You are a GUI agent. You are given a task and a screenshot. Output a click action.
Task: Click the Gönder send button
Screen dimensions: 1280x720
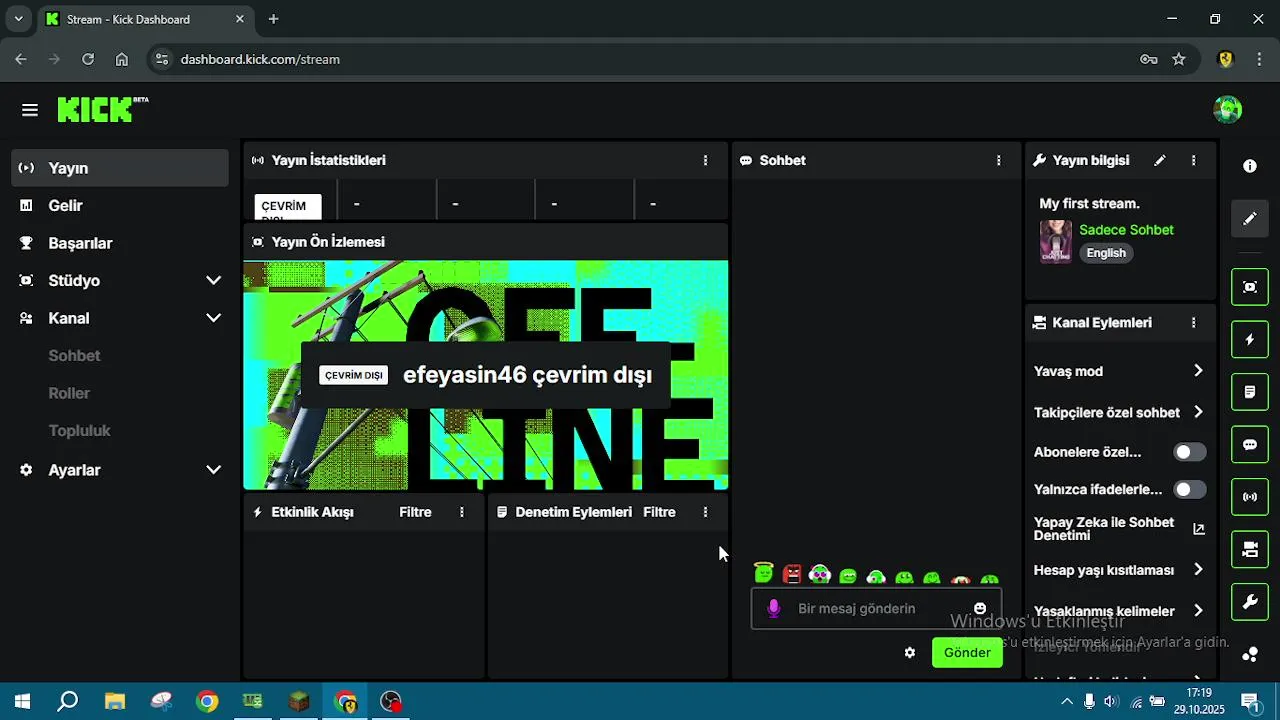click(x=967, y=653)
